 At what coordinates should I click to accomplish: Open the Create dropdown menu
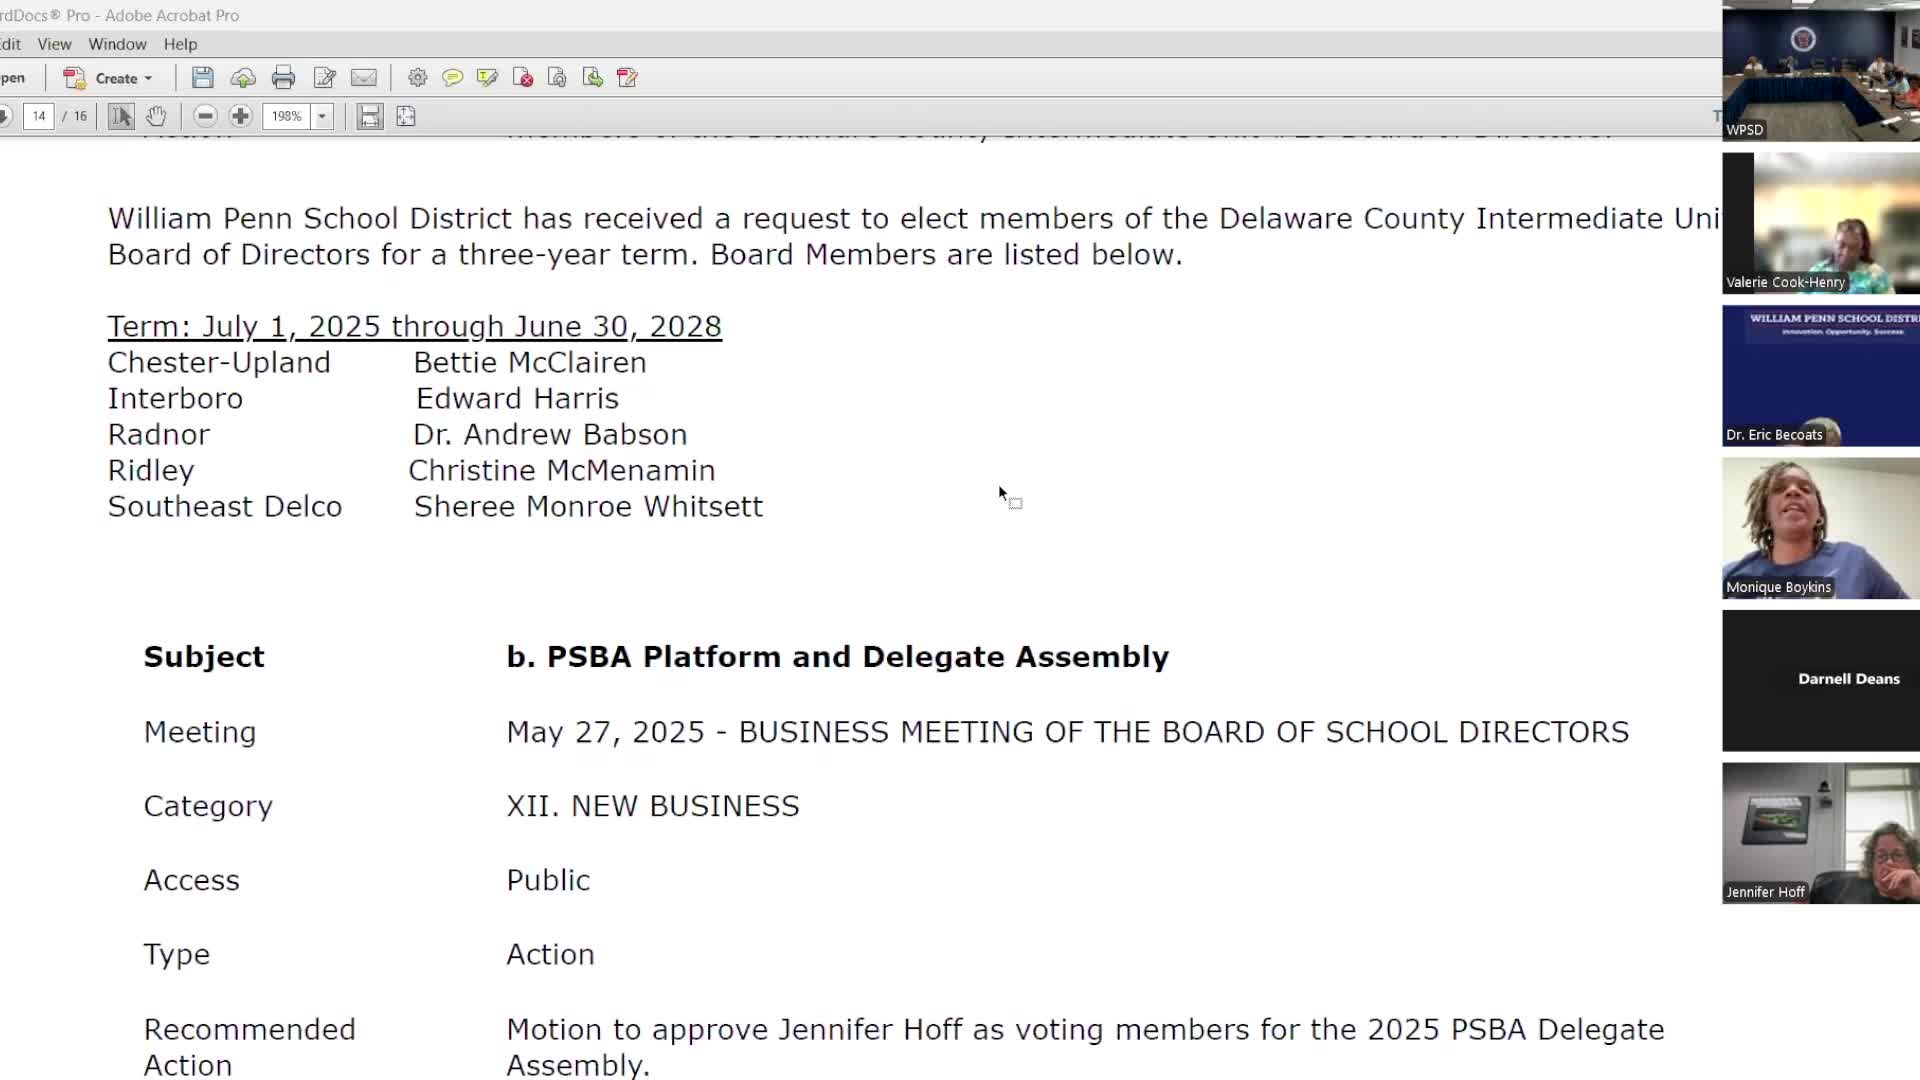point(109,78)
